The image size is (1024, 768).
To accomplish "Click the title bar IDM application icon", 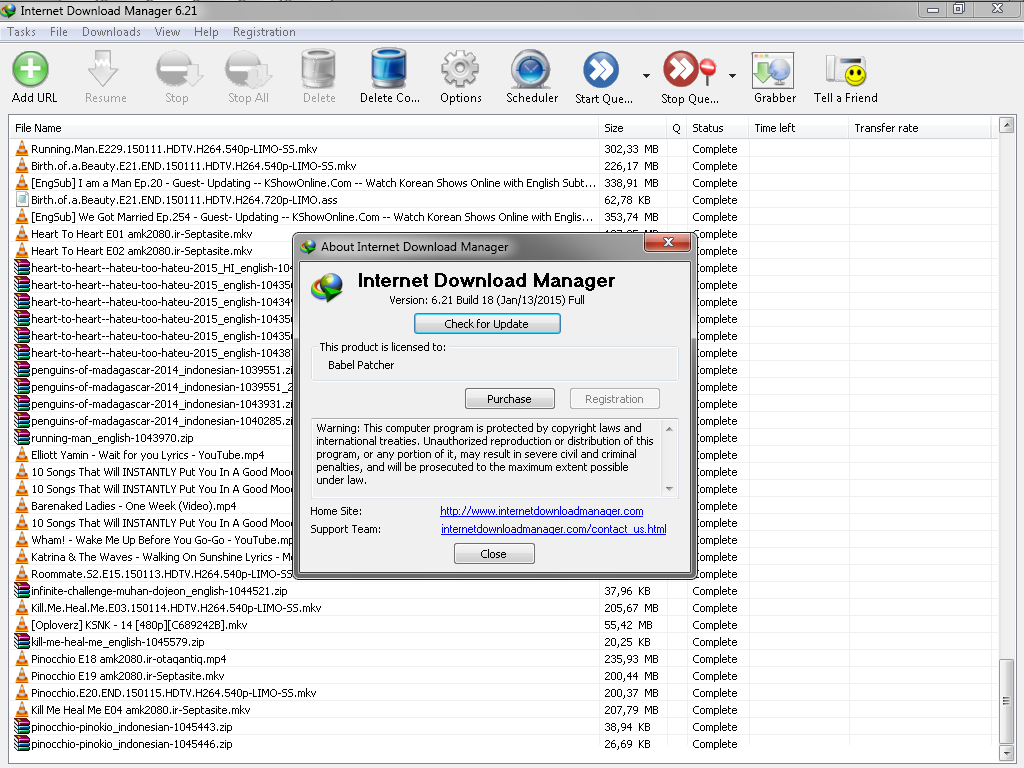I will point(8,10).
